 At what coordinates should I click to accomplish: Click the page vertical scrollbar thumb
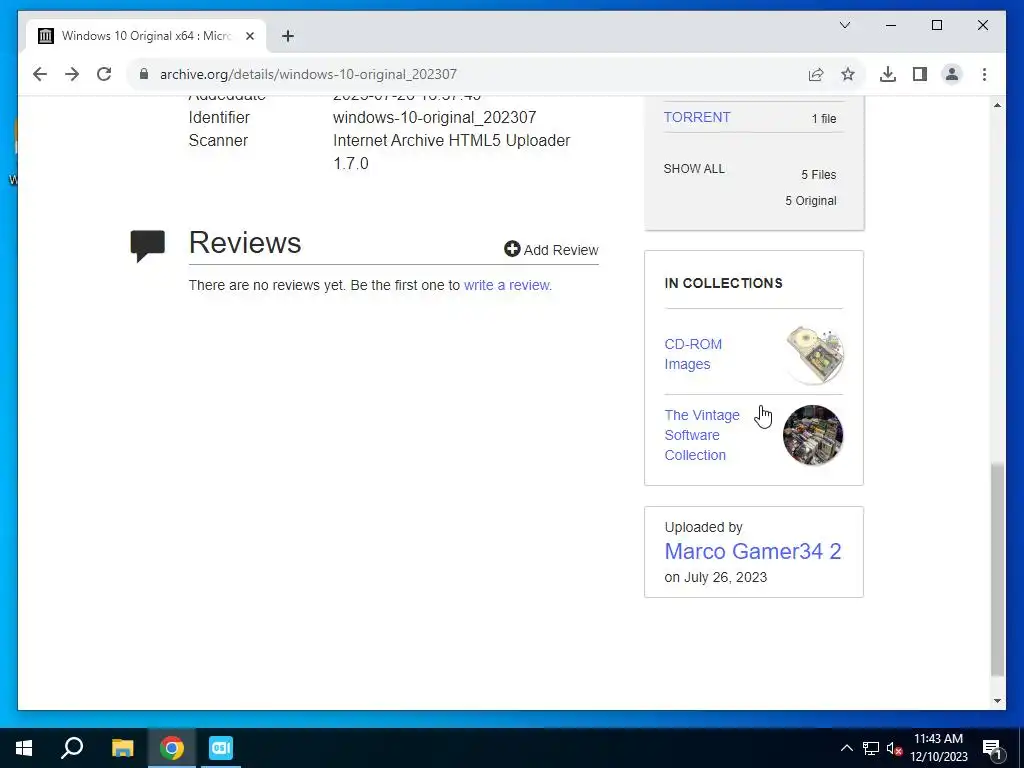(997, 569)
